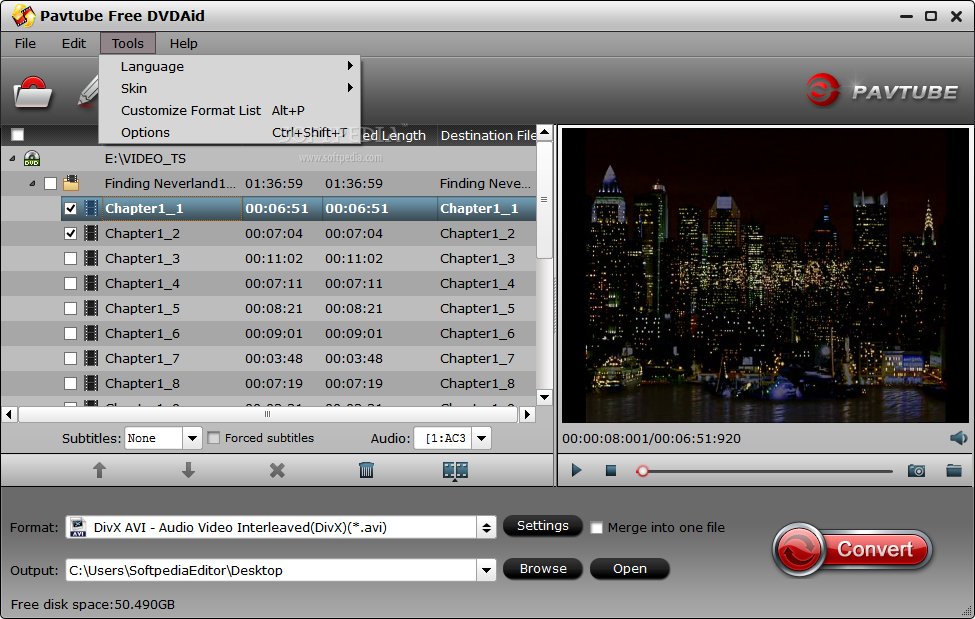This screenshot has height=619, width=975.
Task: Check the Chapter1_8 checkbox
Action: click(70, 383)
